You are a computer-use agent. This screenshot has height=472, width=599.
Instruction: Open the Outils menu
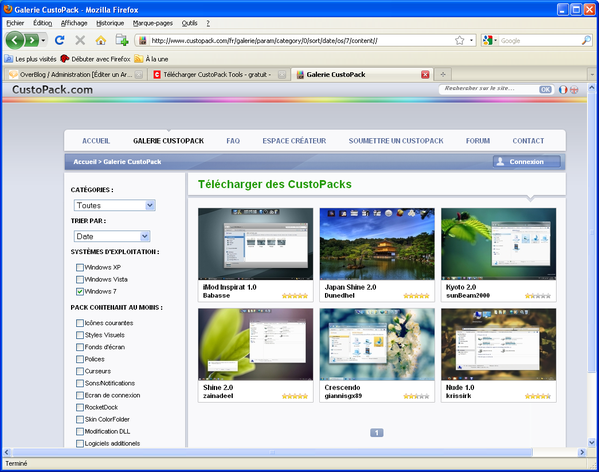[x=189, y=23]
